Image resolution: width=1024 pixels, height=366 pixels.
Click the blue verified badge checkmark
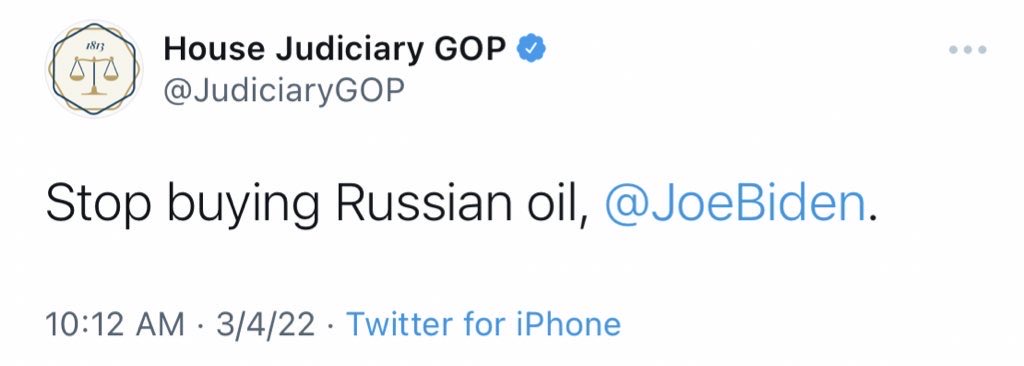[x=532, y=49]
